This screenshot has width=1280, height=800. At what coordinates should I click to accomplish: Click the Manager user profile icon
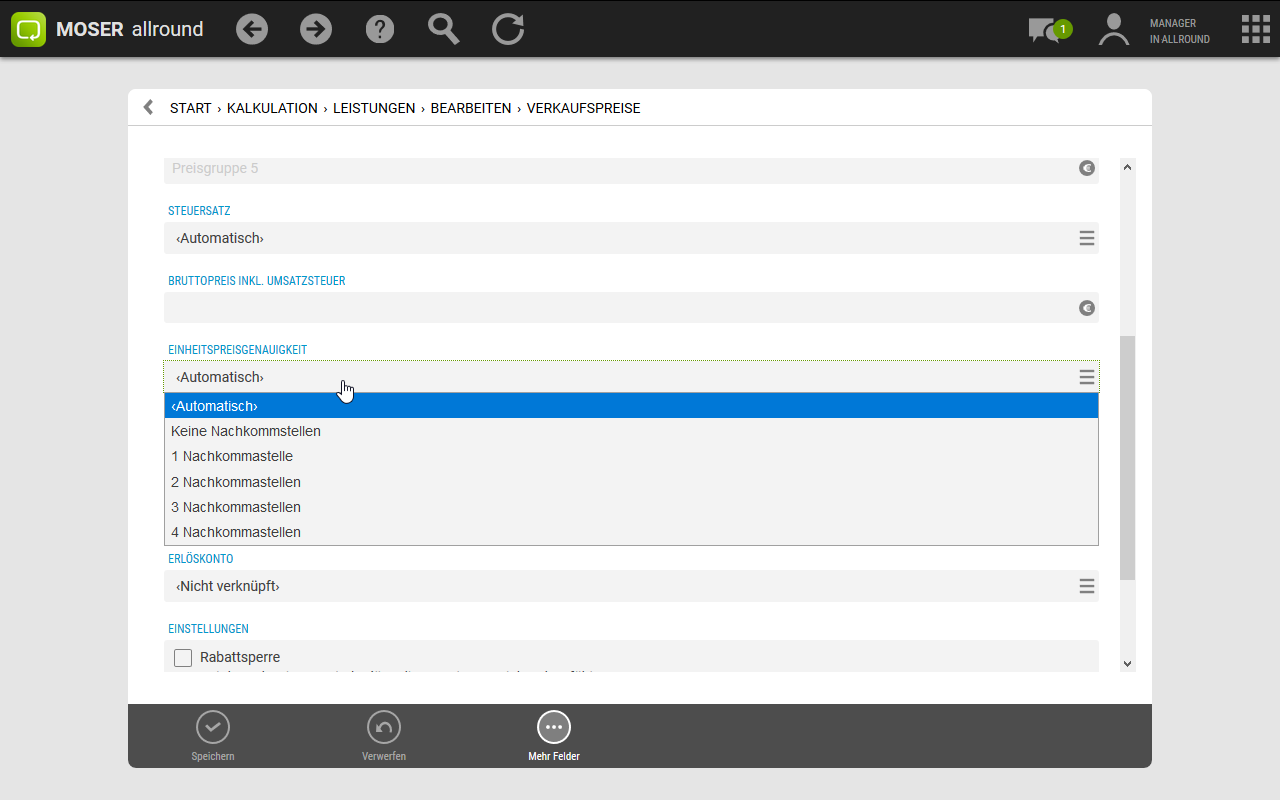1113,30
